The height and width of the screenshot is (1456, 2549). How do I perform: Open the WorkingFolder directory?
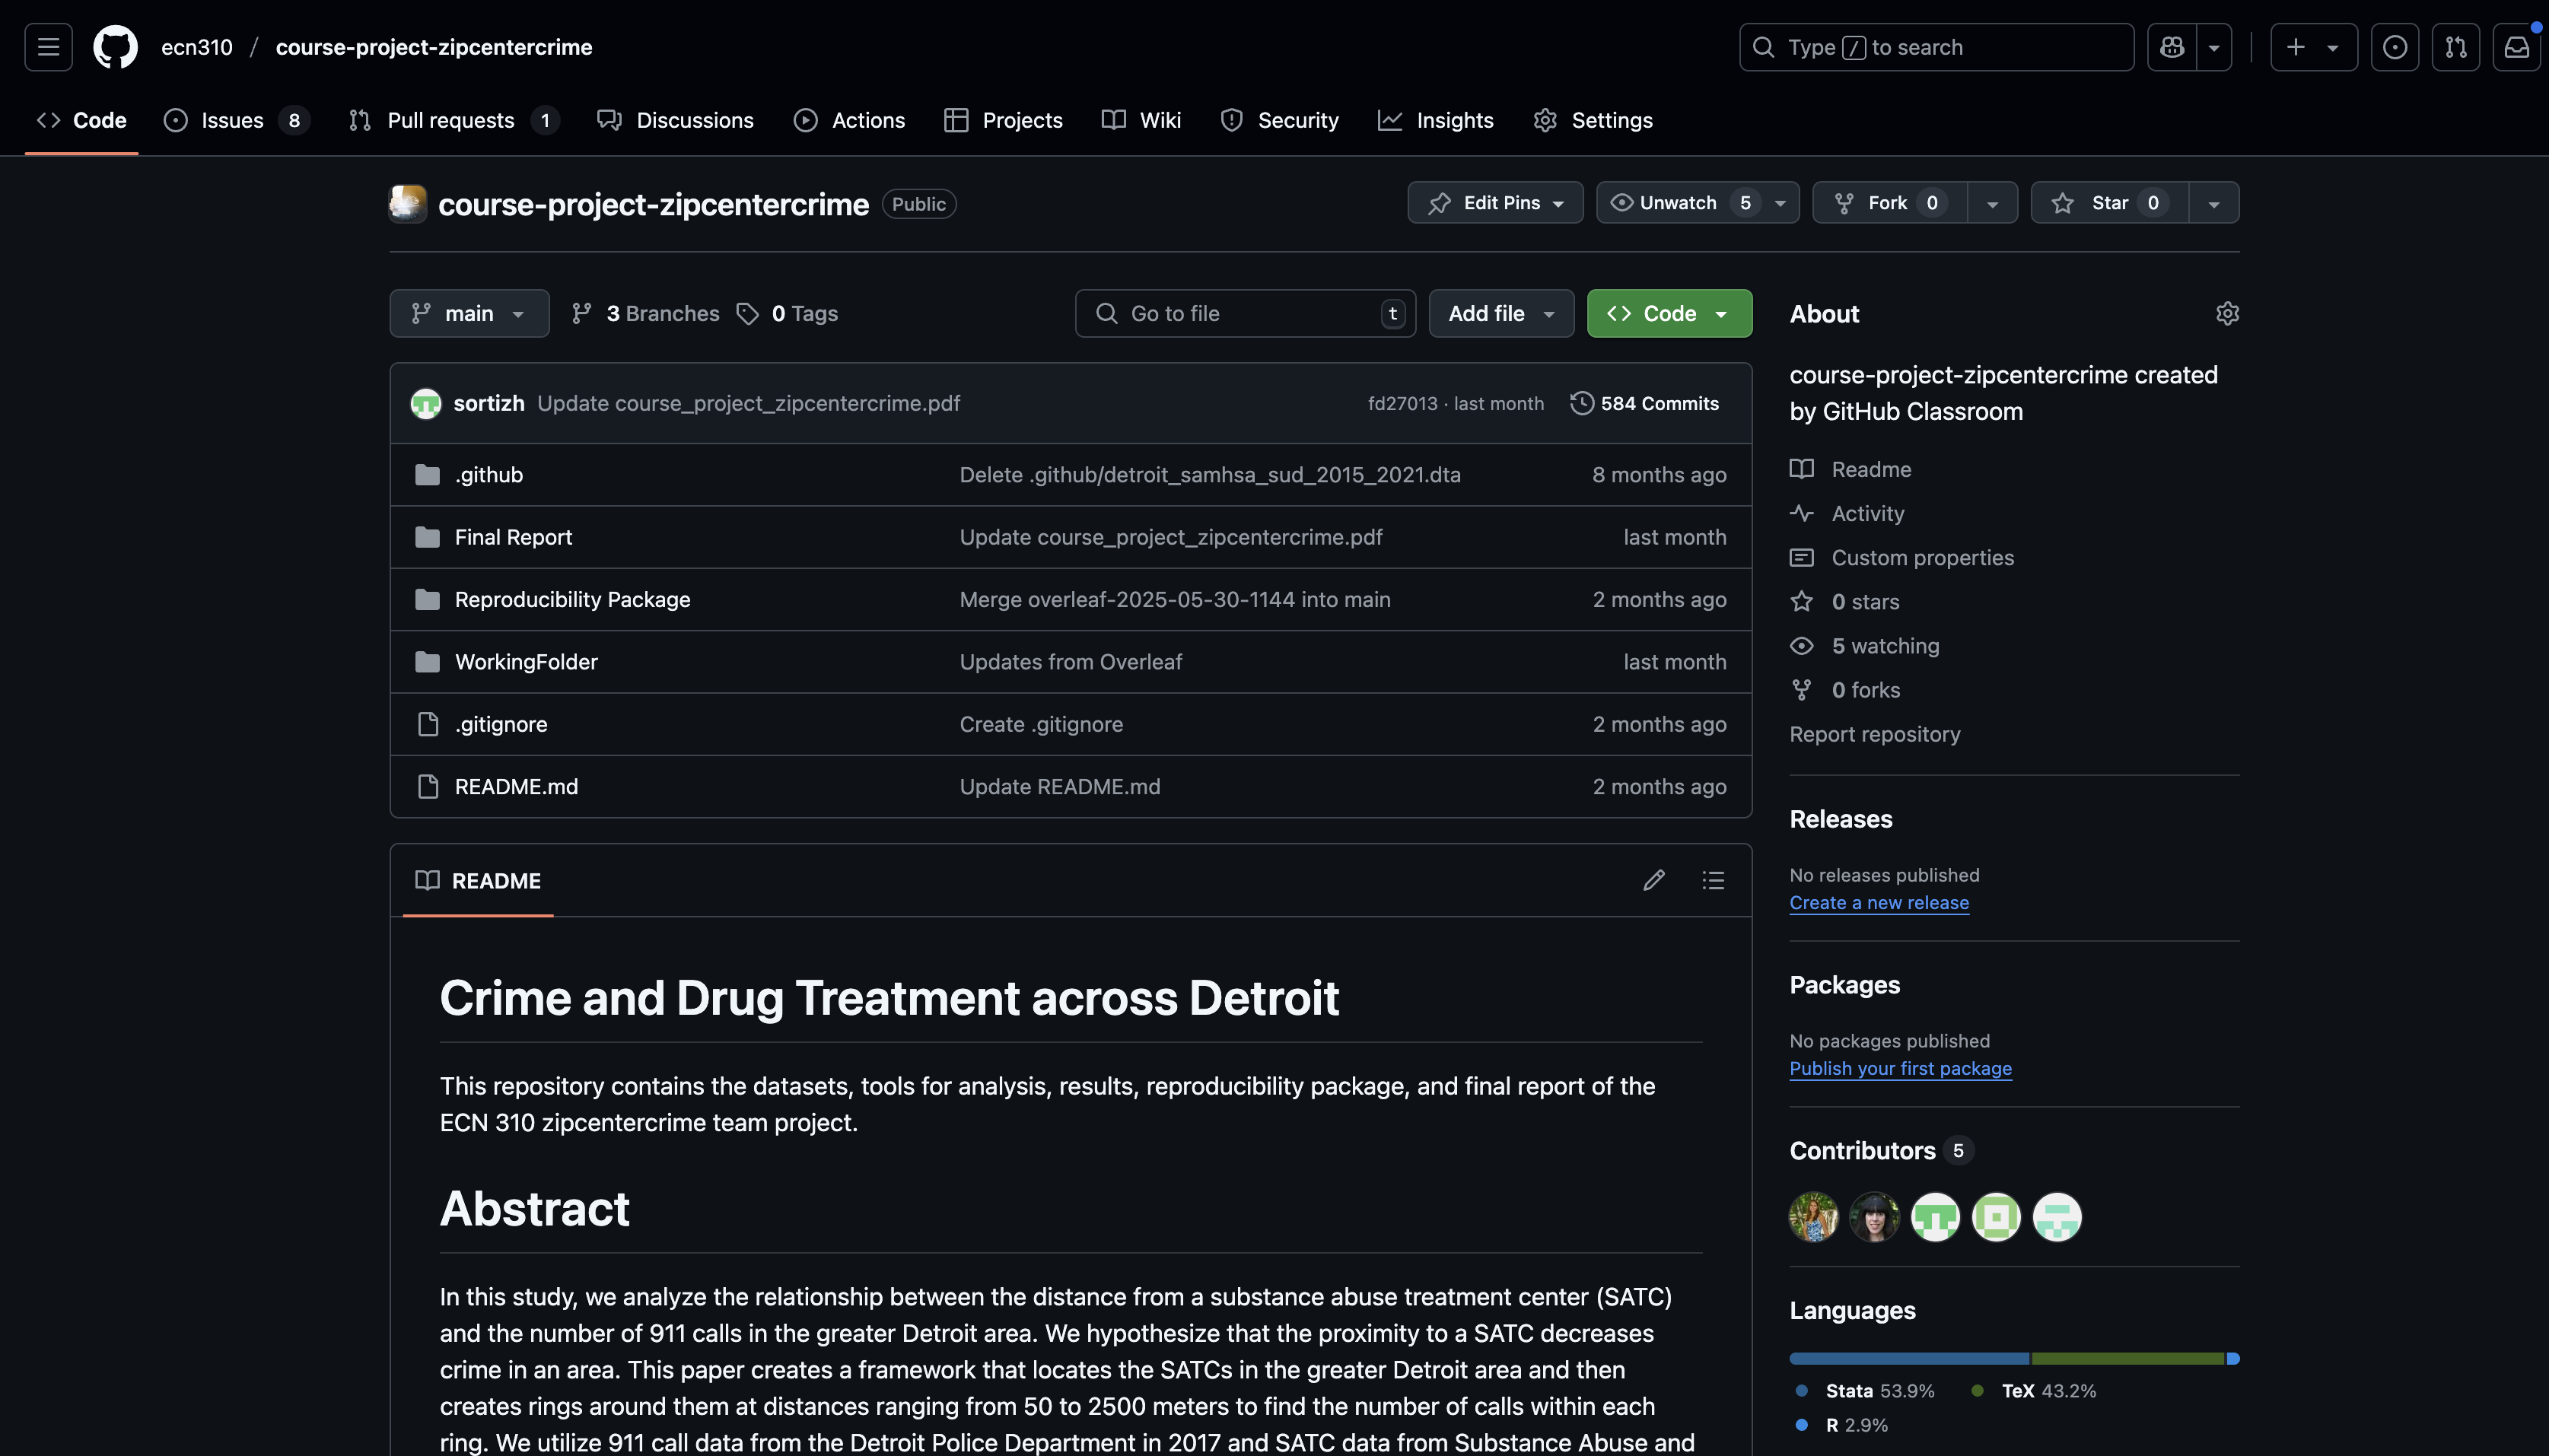click(526, 662)
